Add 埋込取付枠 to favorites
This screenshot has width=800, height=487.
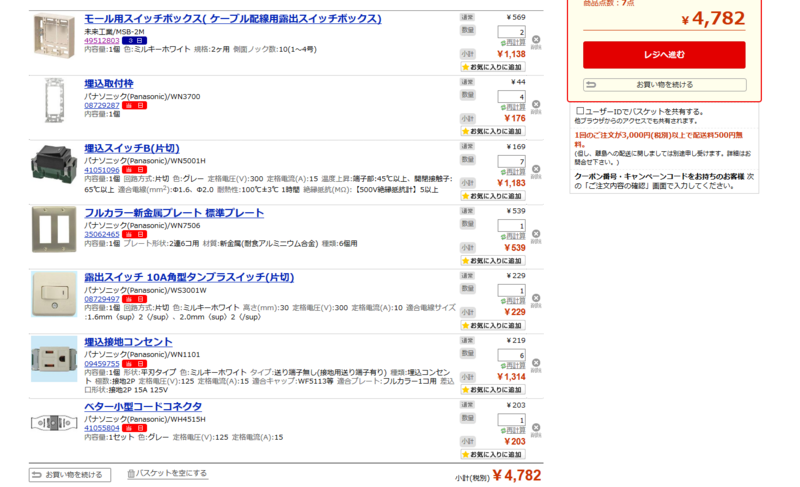point(493,132)
